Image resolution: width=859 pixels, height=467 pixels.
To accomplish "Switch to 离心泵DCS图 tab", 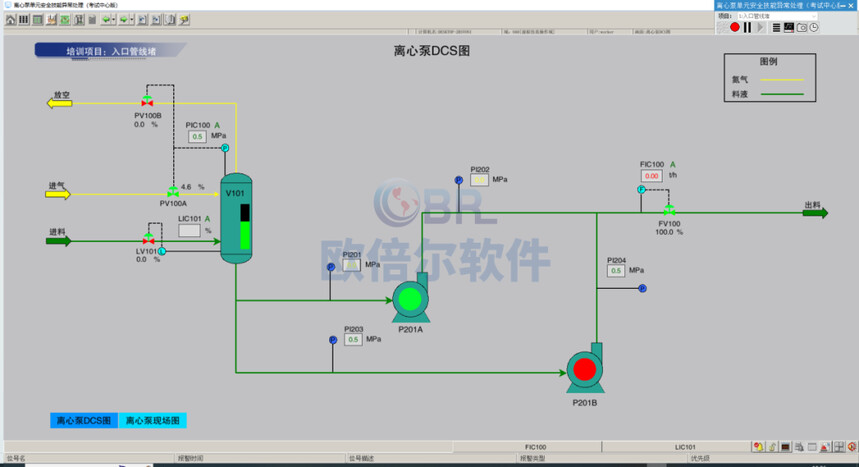I will tap(84, 420).
